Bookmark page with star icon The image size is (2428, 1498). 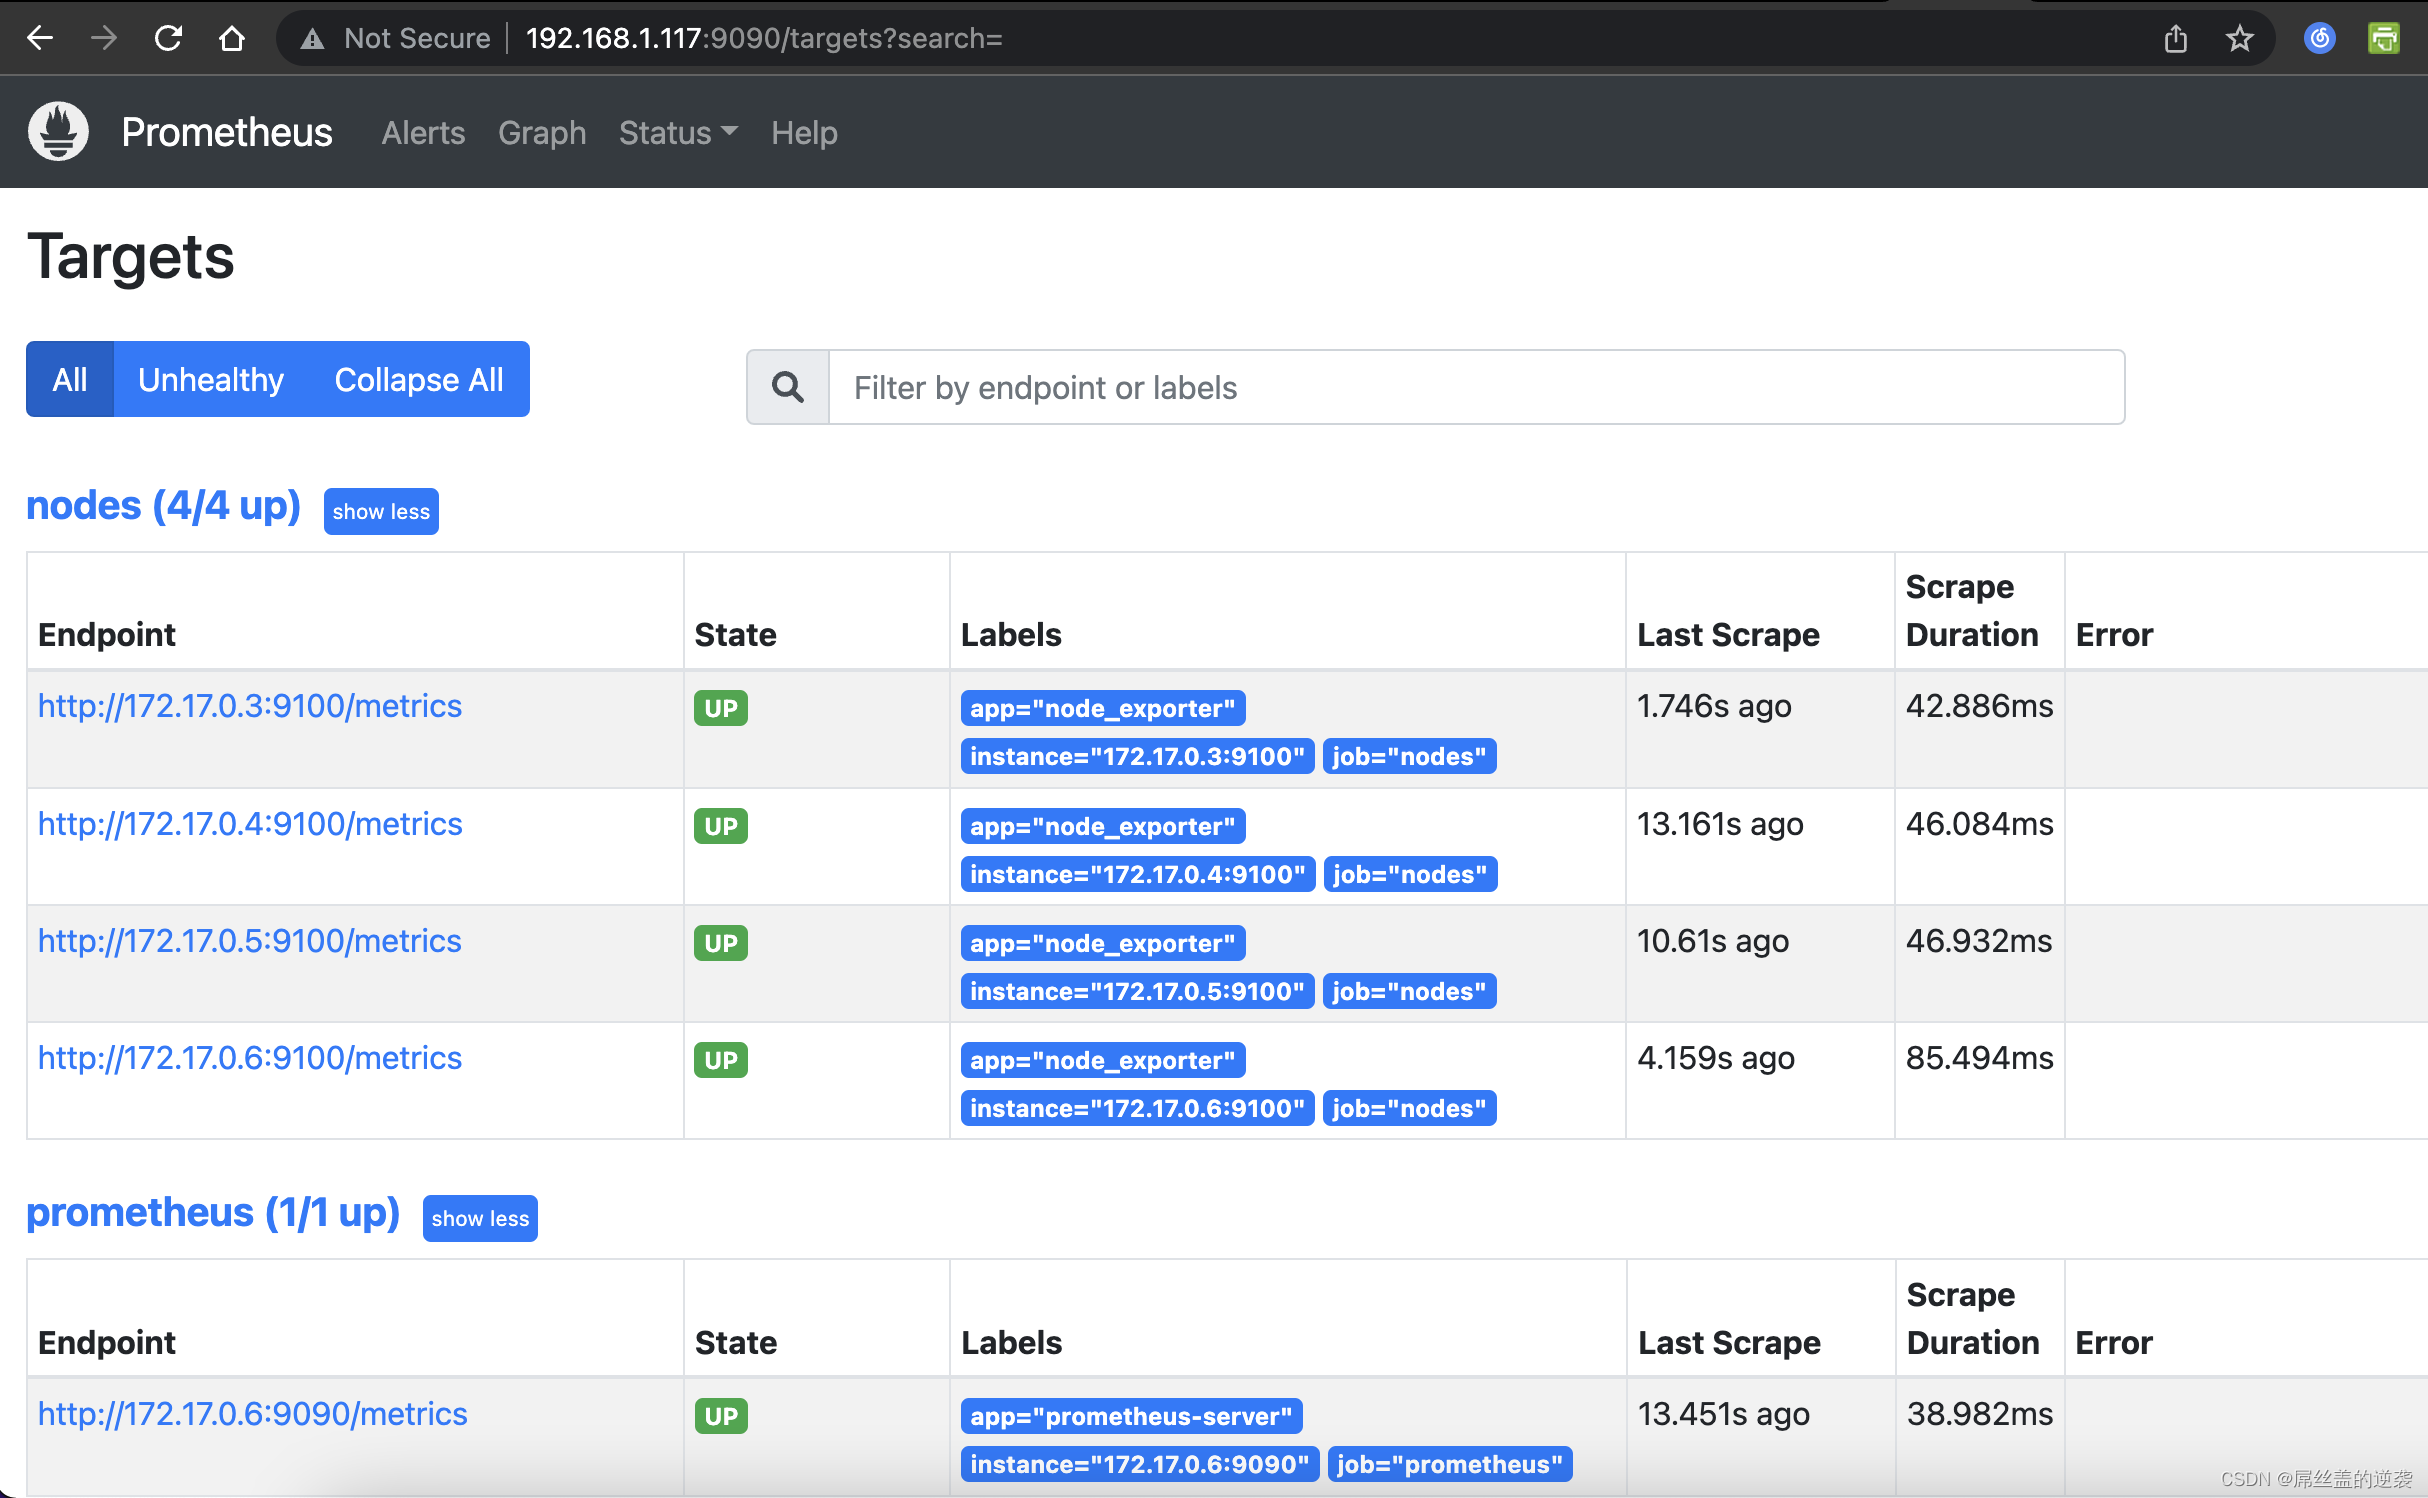point(2239,38)
